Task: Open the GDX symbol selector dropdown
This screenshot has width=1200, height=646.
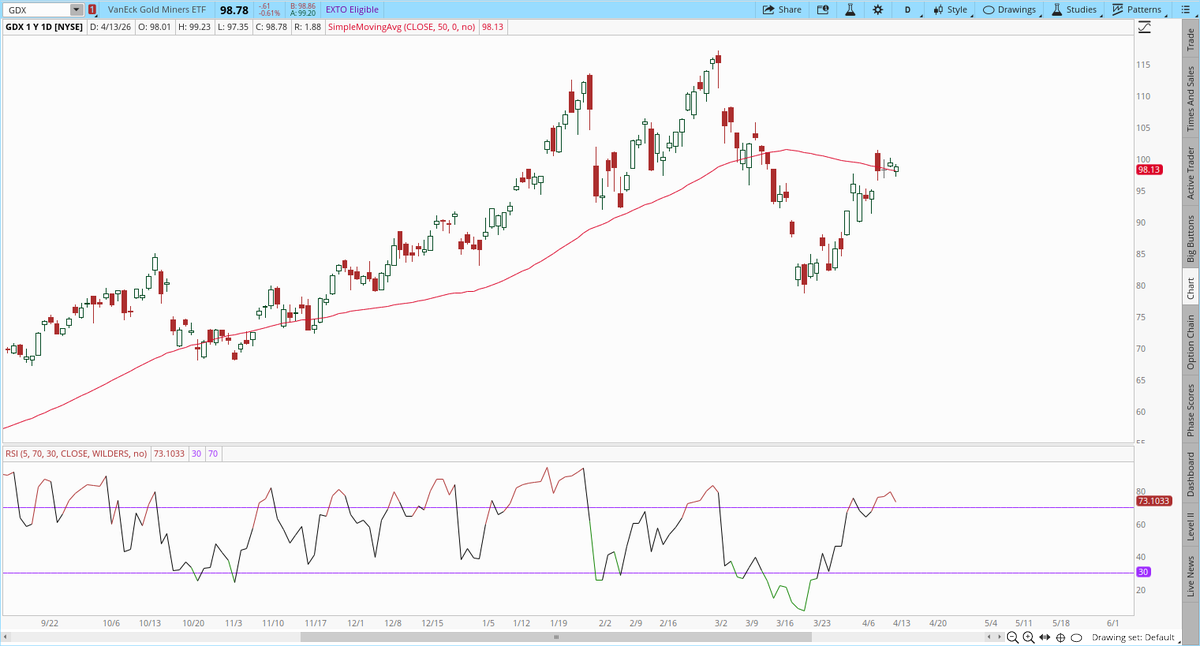Action: 77,9
